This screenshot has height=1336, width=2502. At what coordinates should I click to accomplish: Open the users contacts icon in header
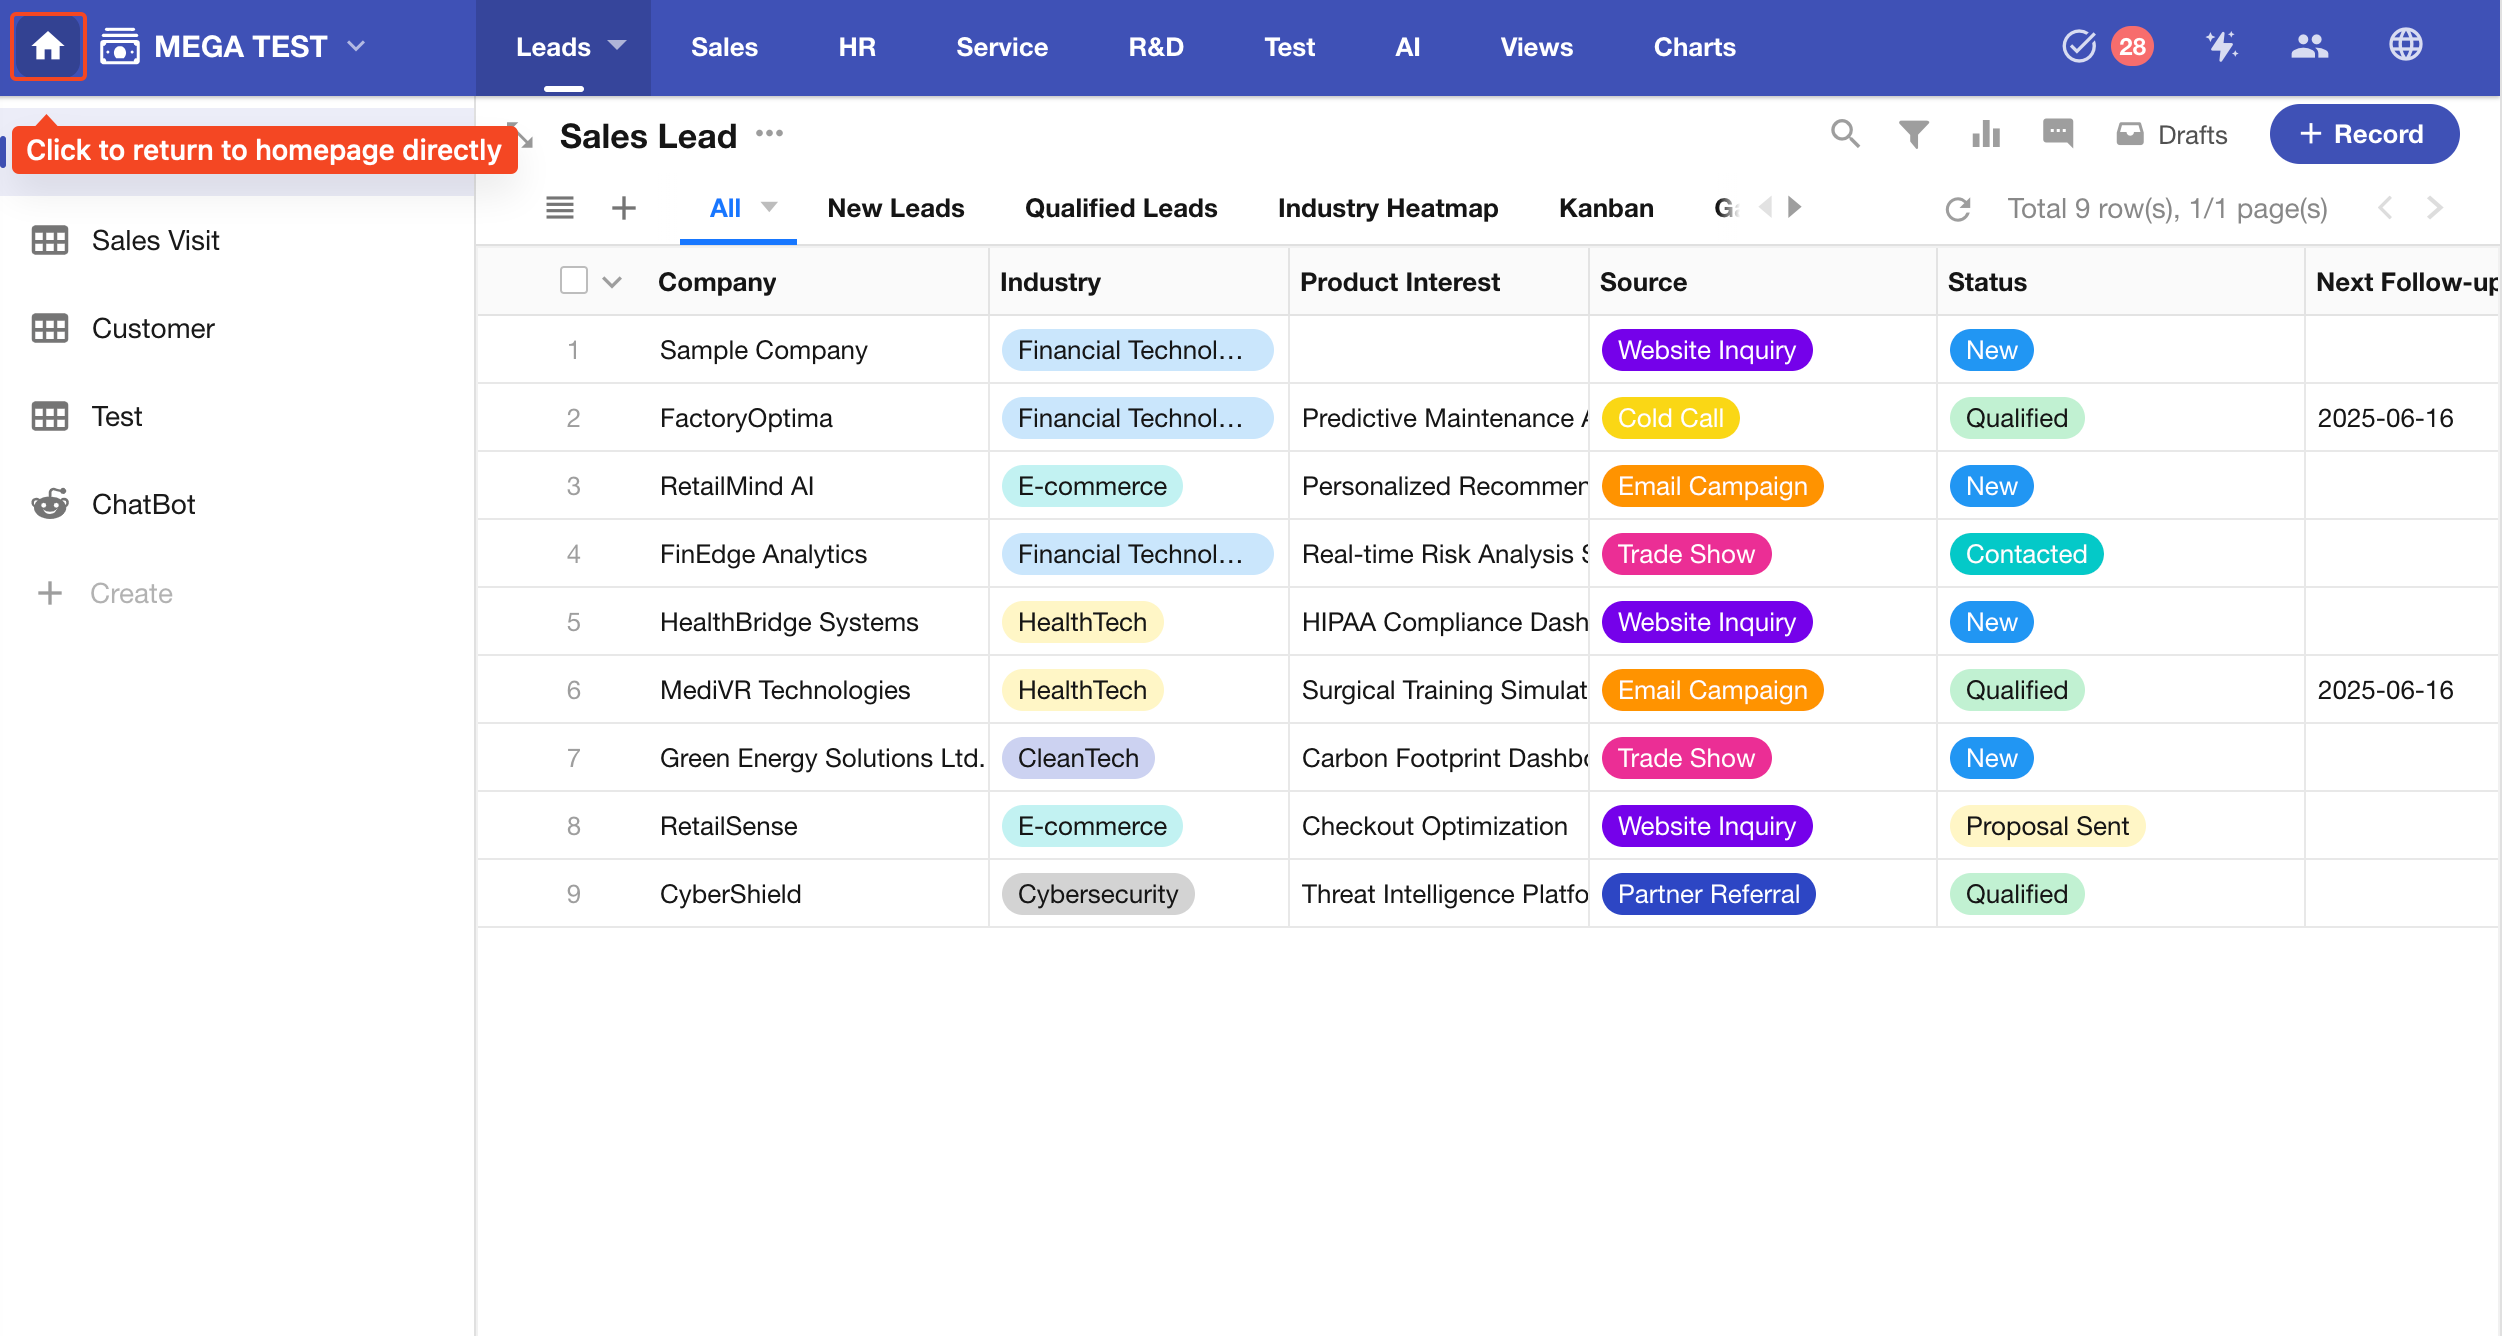[2309, 46]
